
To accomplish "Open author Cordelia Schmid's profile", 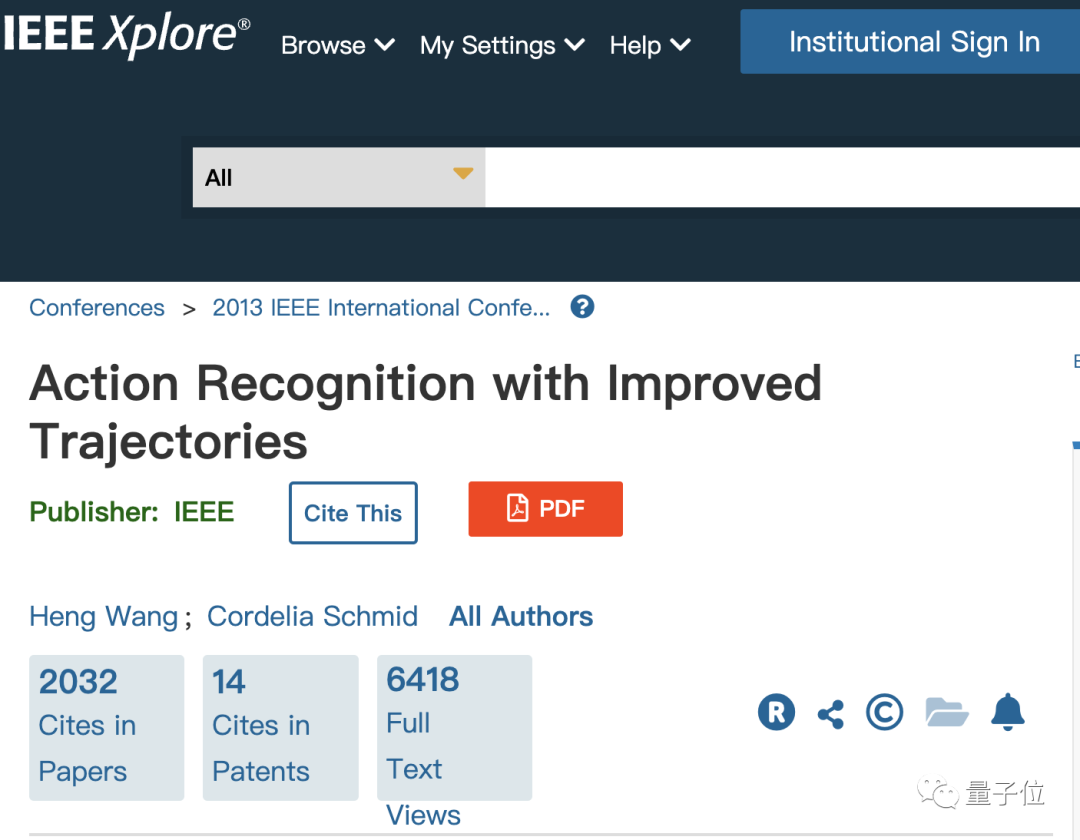I will click(312, 616).
